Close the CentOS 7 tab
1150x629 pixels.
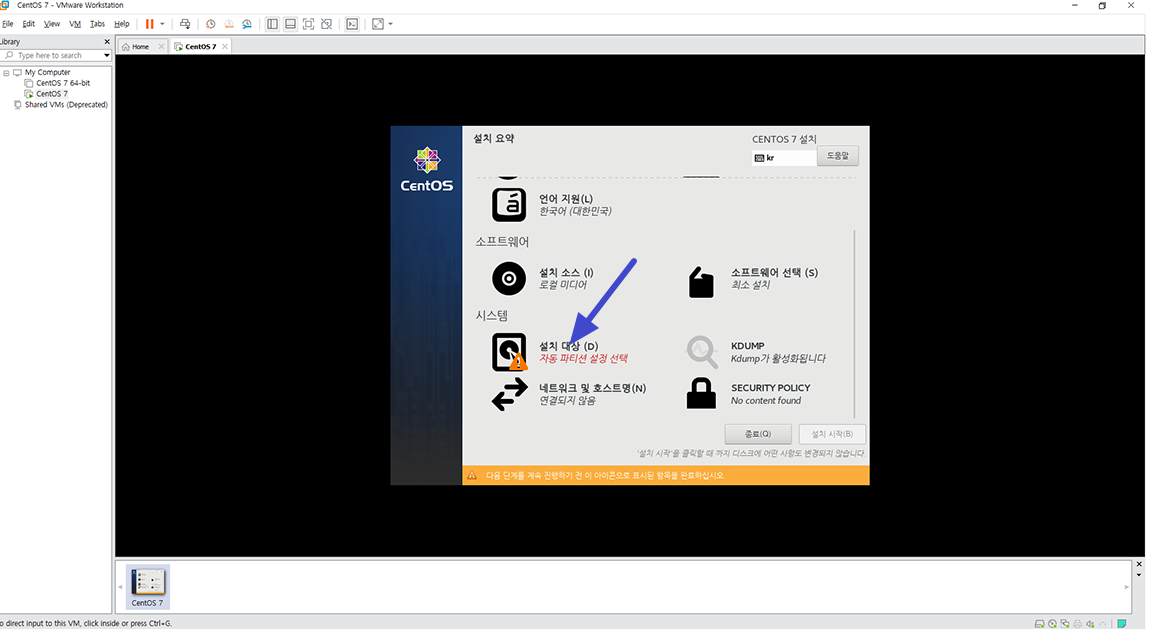pos(225,46)
